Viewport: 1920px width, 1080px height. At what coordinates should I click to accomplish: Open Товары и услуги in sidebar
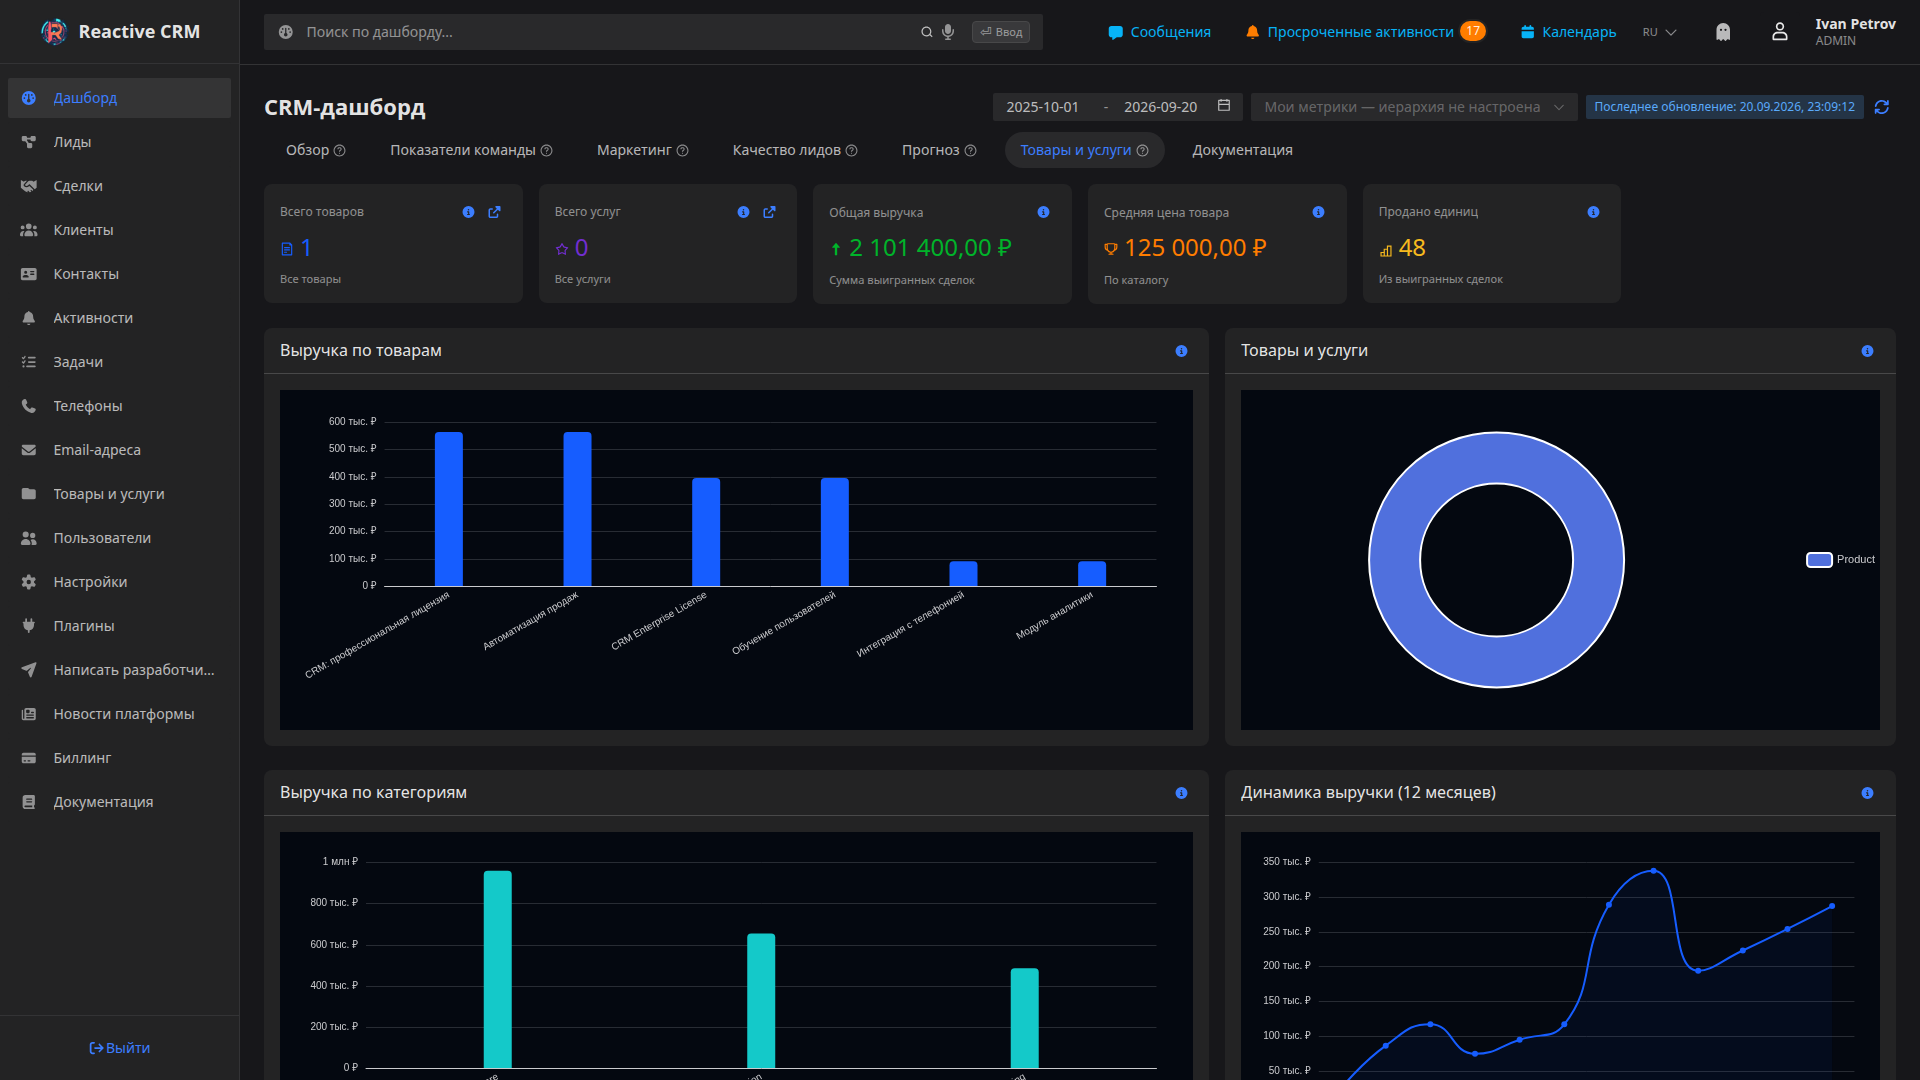pos(119,494)
